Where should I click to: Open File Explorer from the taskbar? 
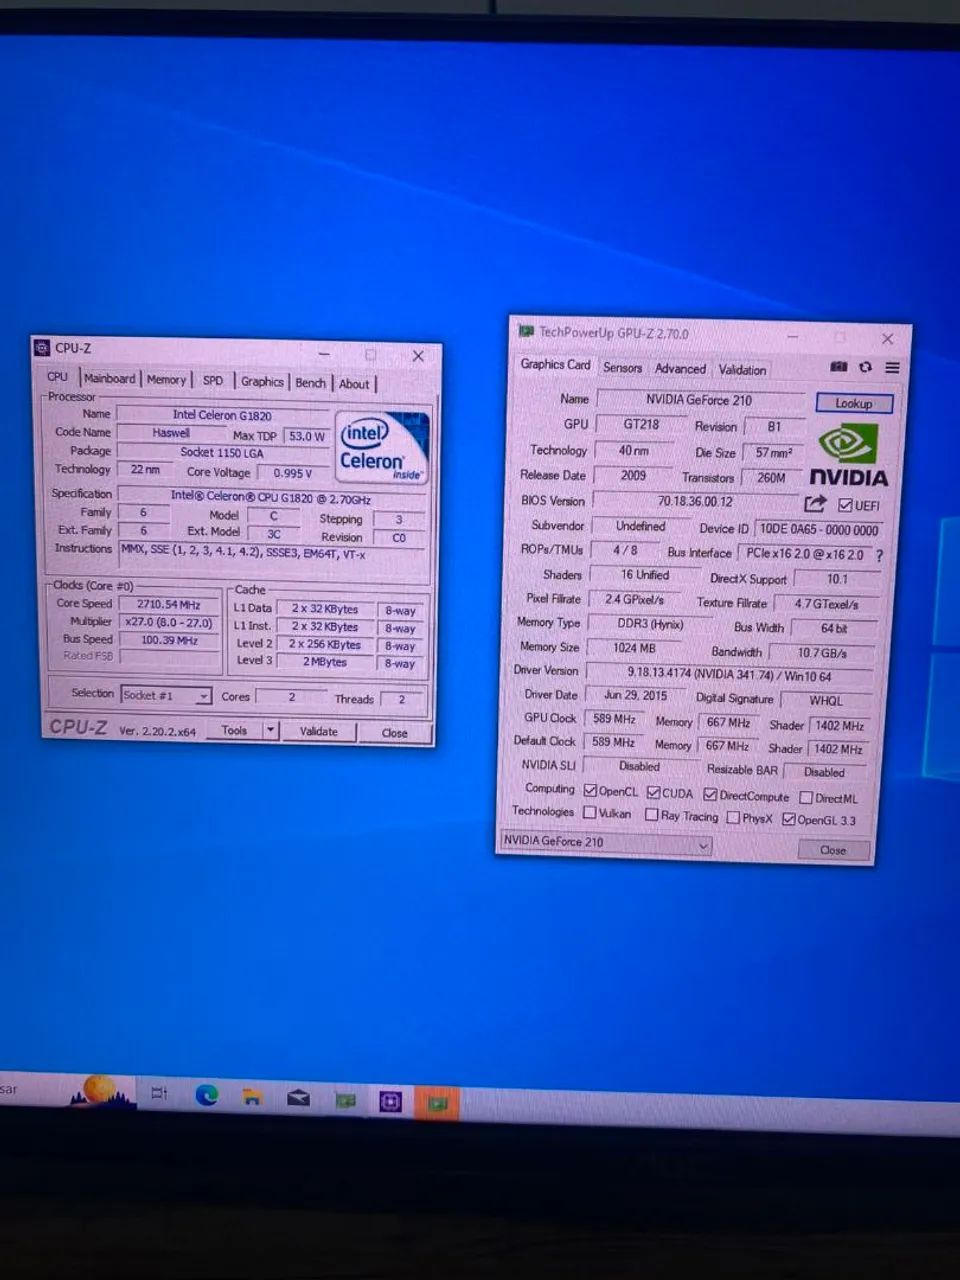253,1097
